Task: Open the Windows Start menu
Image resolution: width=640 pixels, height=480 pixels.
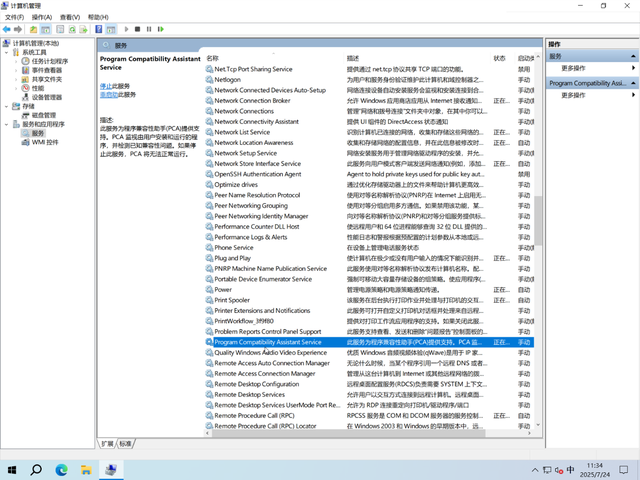Action: point(12,470)
